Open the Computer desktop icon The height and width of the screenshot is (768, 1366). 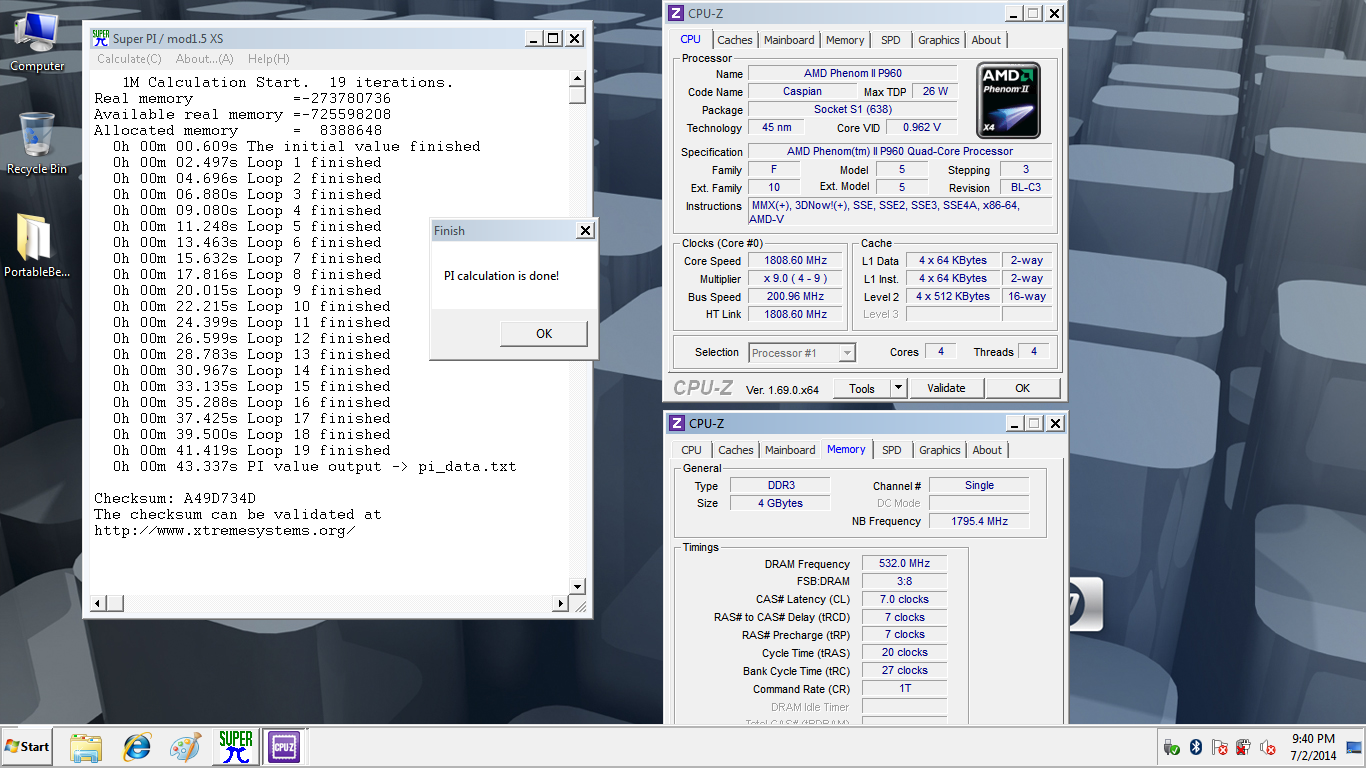37,42
